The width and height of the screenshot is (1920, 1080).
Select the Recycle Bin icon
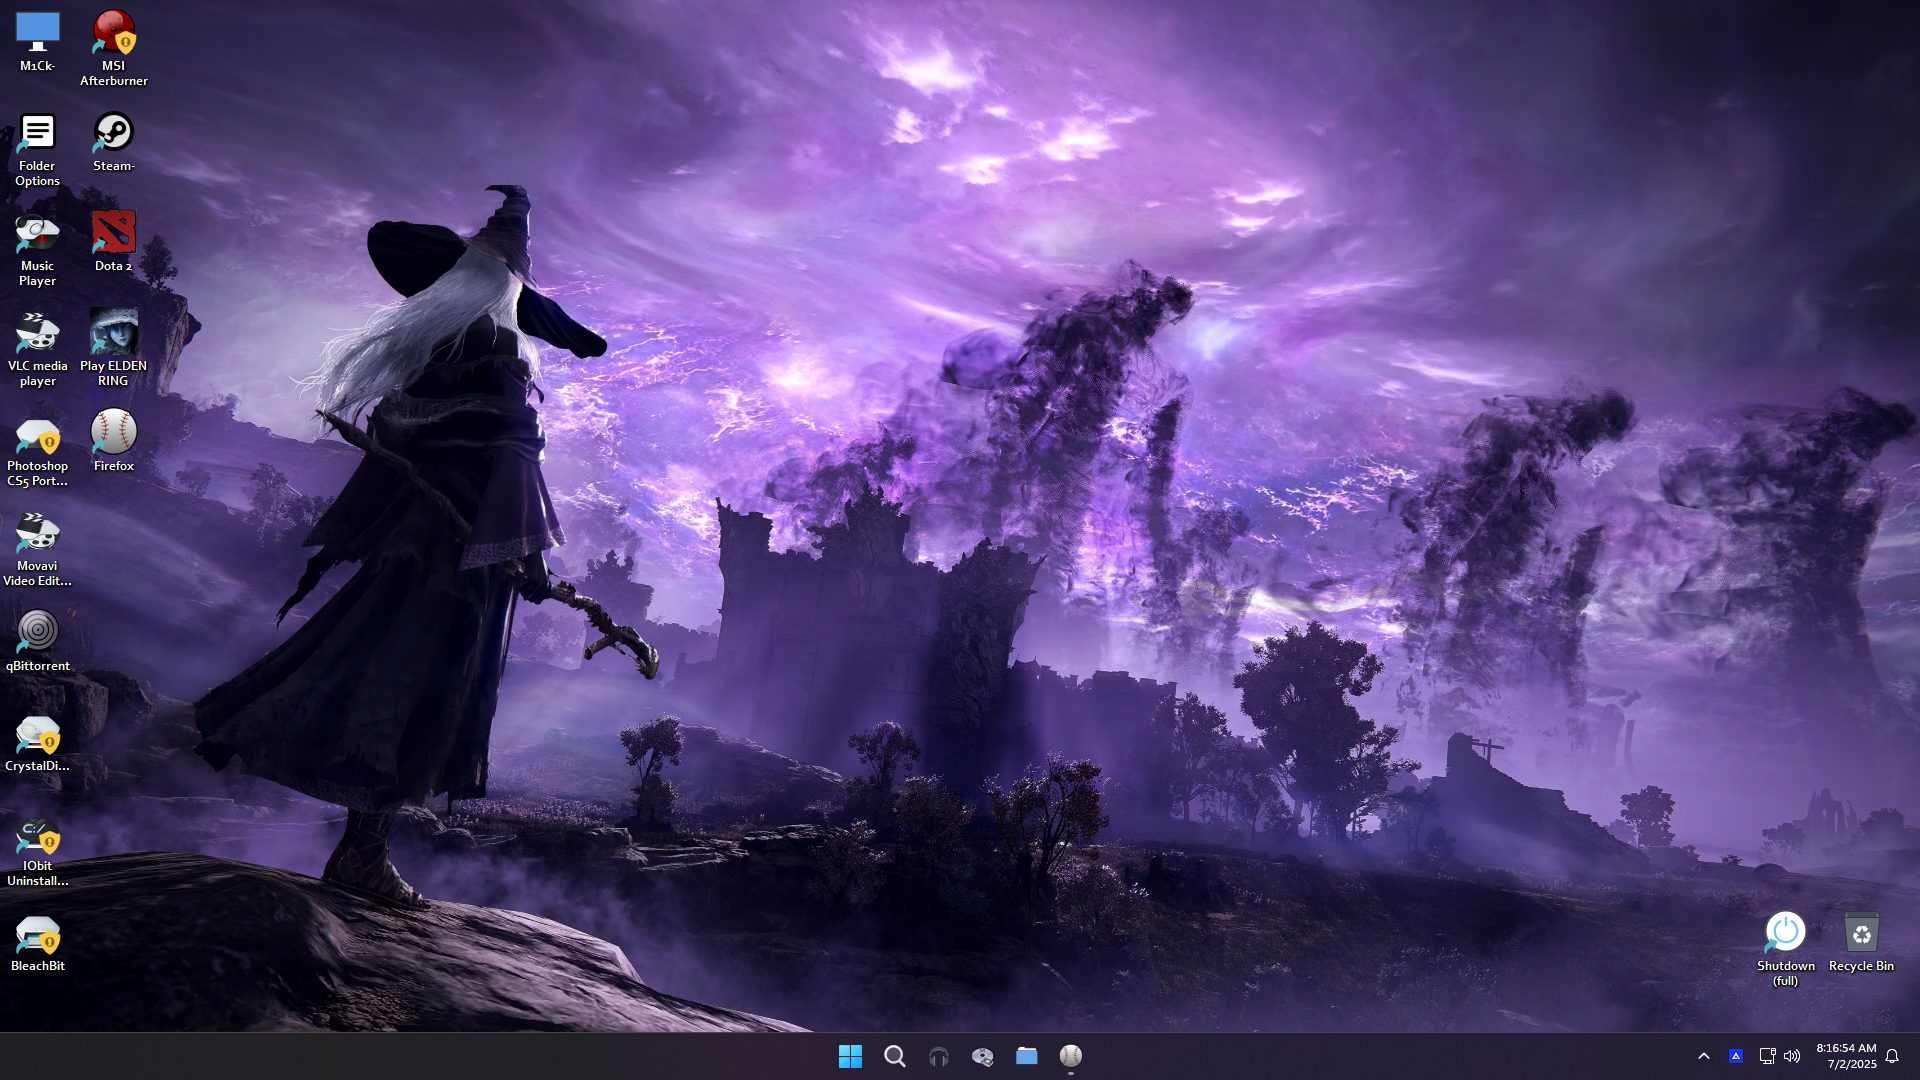click(x=1861, y=941)
